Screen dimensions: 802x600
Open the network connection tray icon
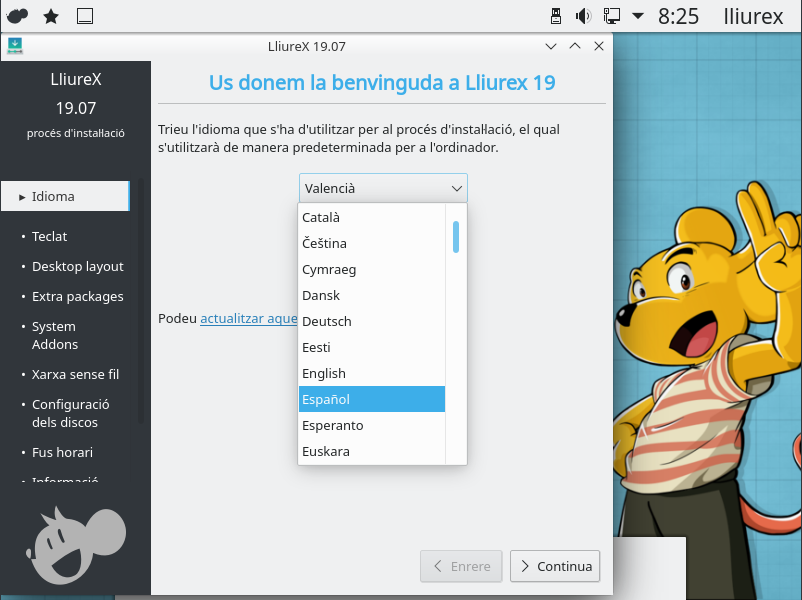[611, 16]
